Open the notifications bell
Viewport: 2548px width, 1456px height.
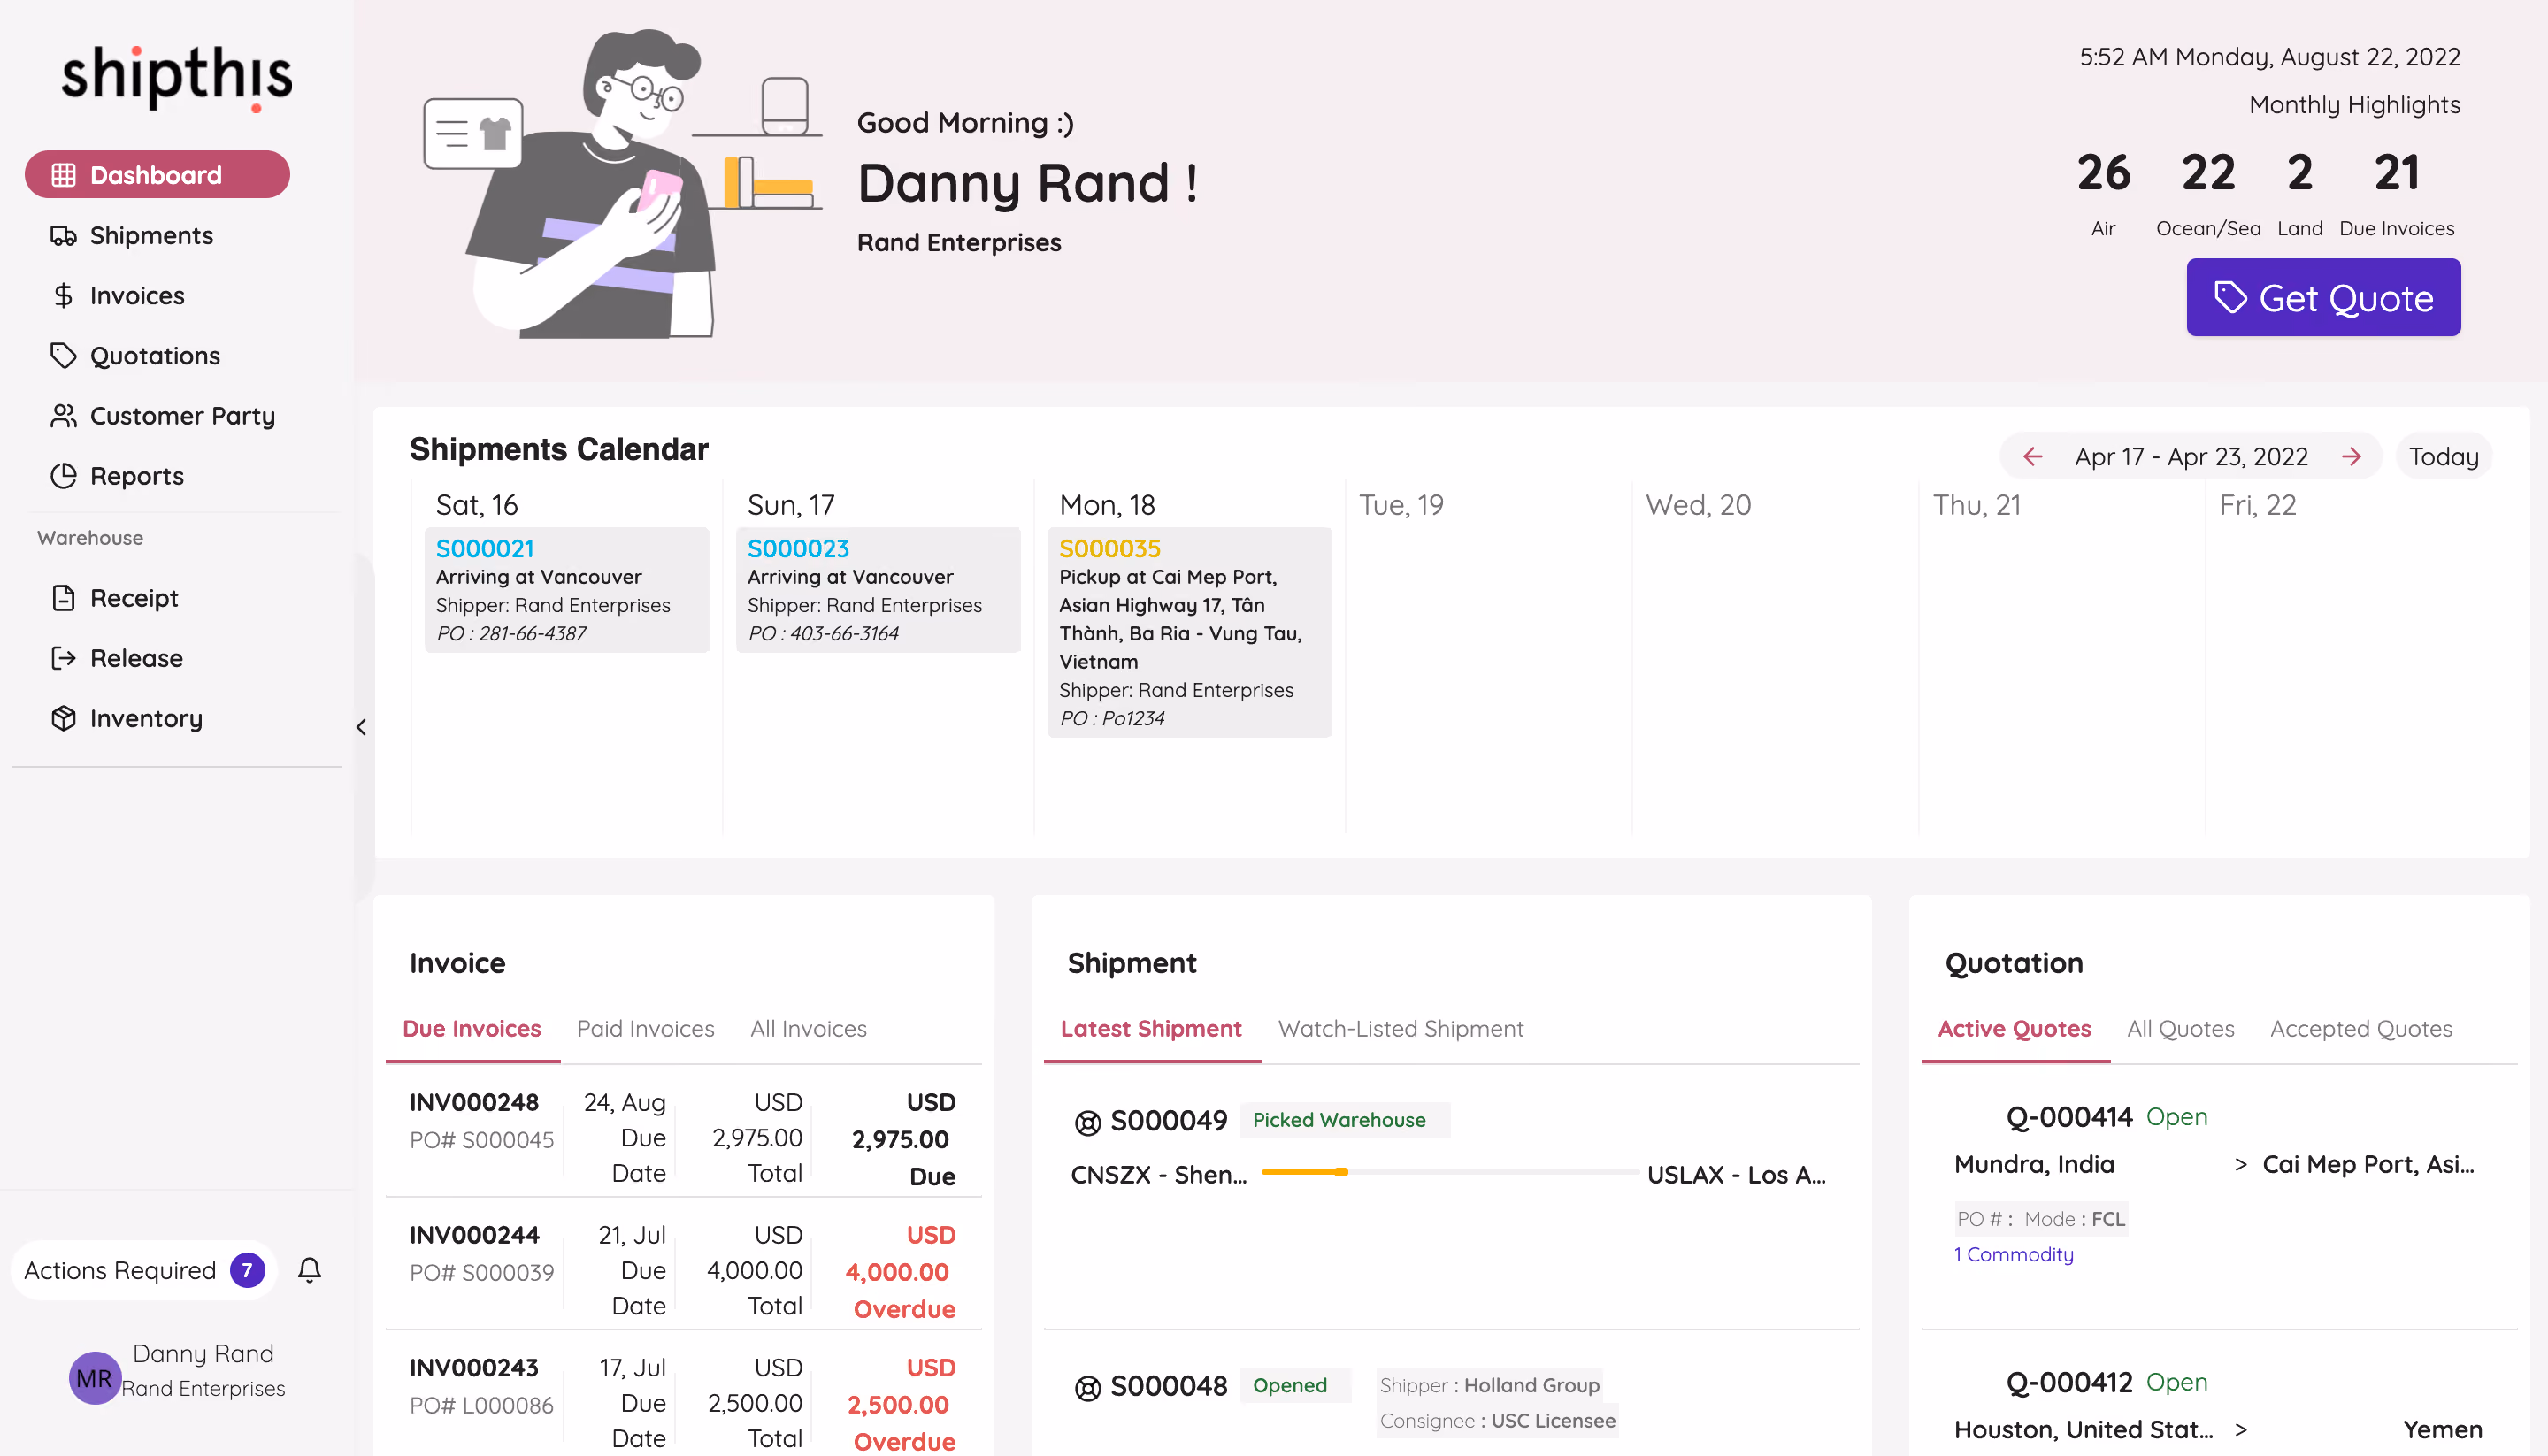click(x=310, y=1270)
